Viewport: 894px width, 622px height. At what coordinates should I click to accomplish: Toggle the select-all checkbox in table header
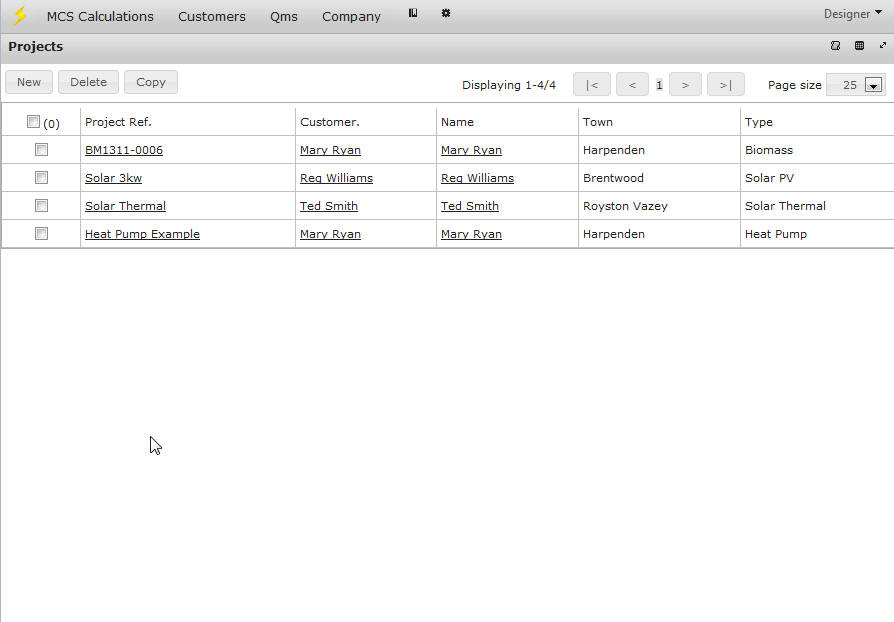pyautogui.click(x=33, y=122)
